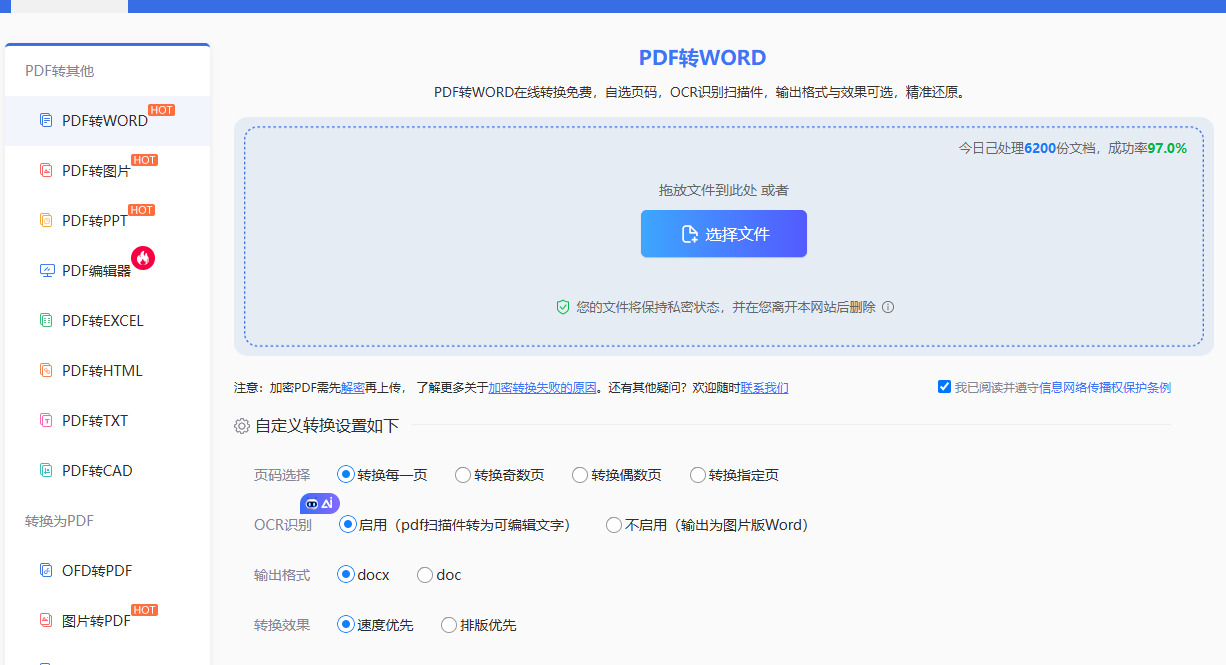Select the 转换每一页 radio option
The height and width of the screenshot is (665, 1226).
coord(347,475)
